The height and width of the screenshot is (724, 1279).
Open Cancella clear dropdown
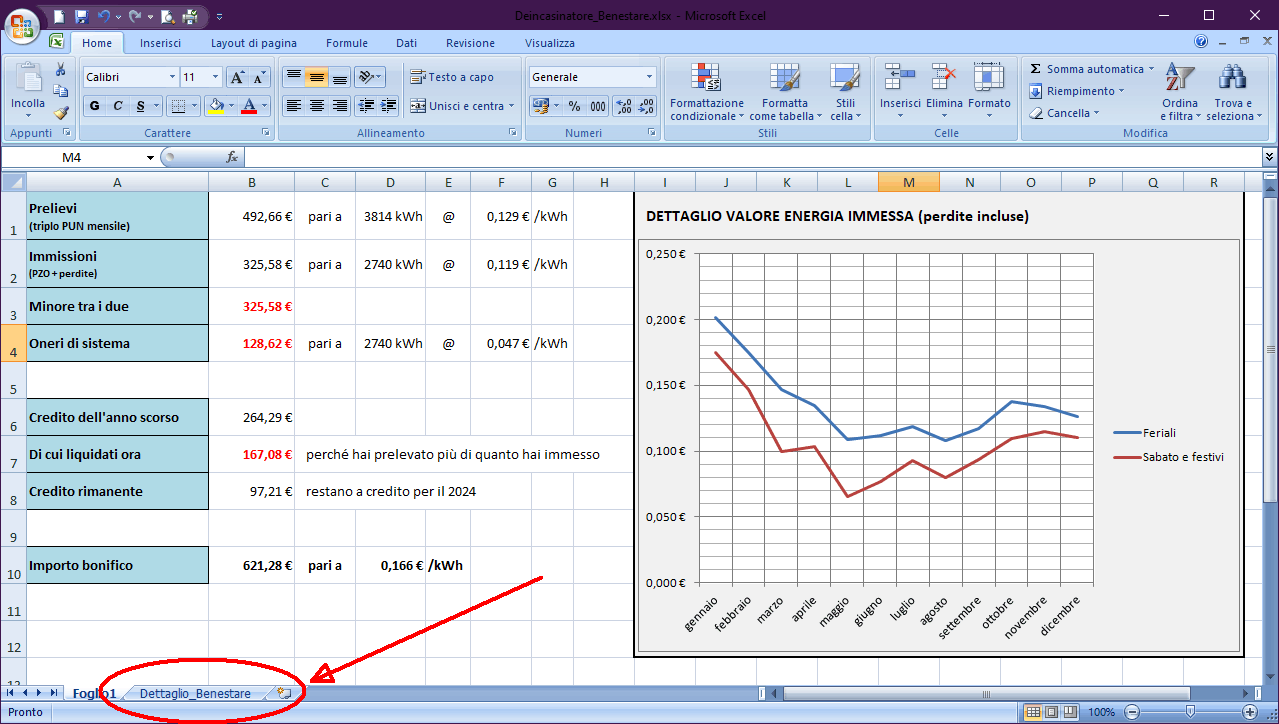pos(1064,113)
